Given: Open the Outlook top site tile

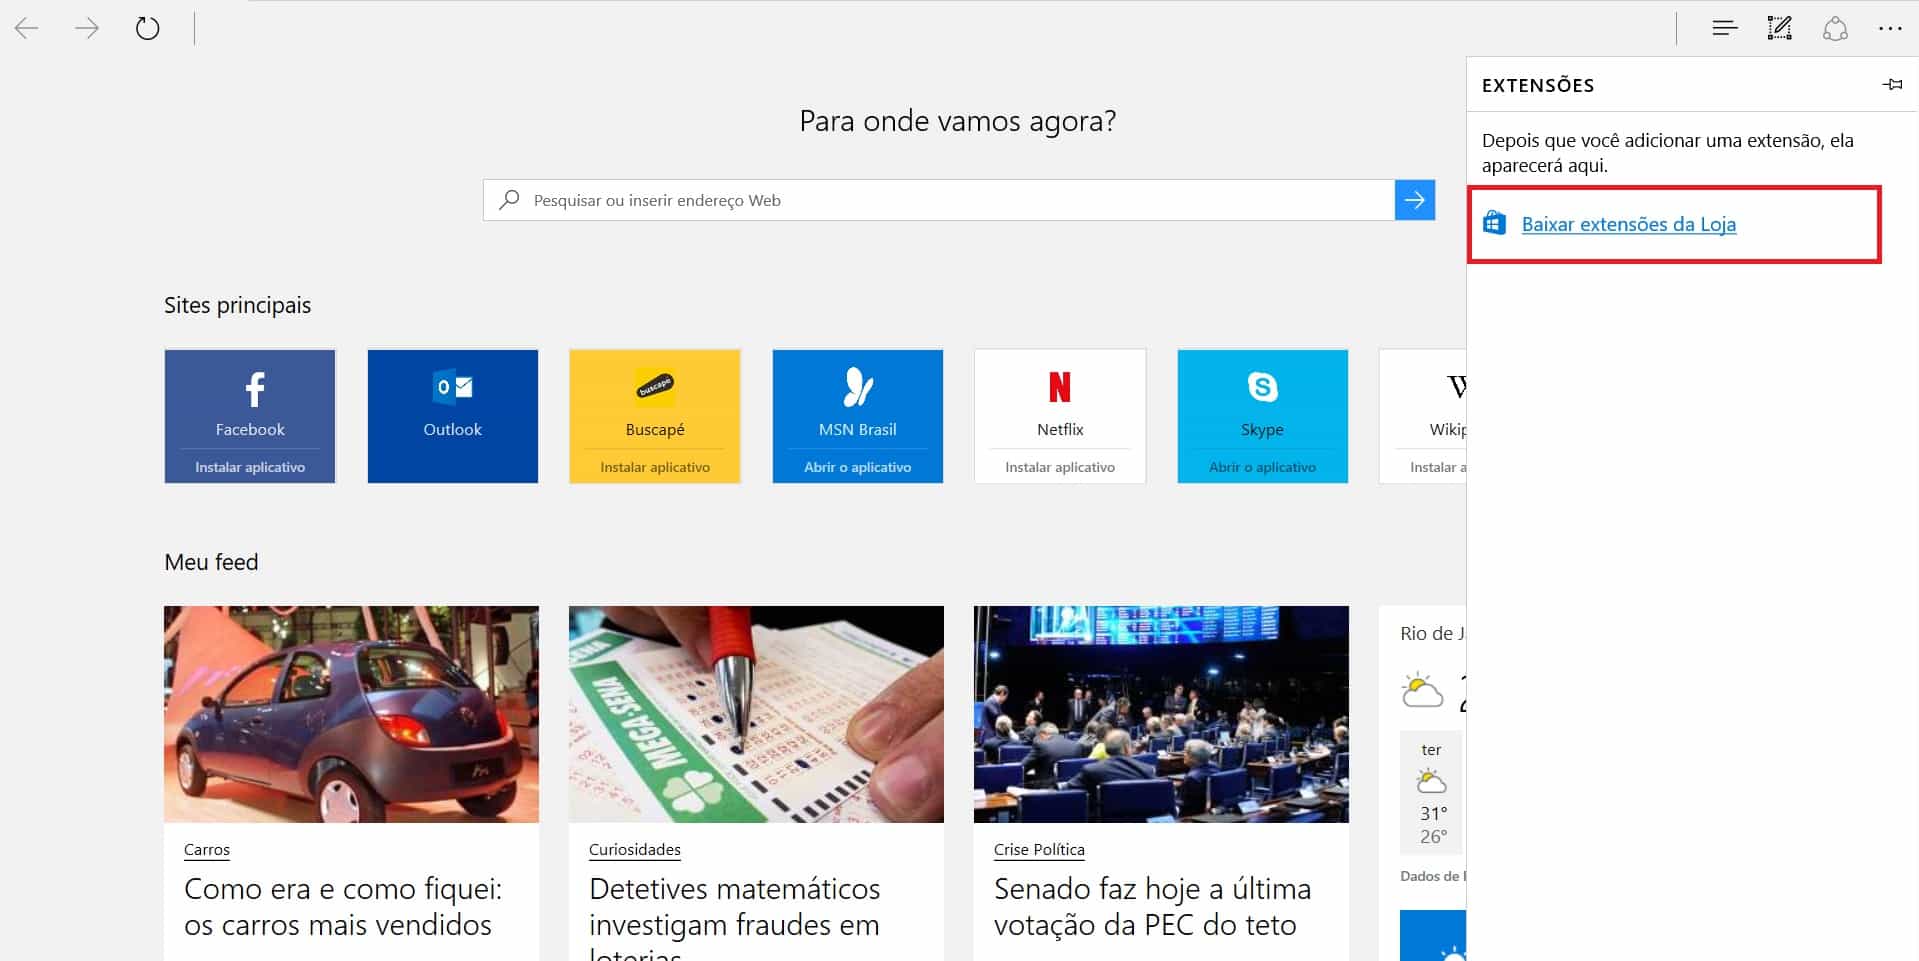Looking at the screenshot, I should pyautogui.click(x=452, y=416).
